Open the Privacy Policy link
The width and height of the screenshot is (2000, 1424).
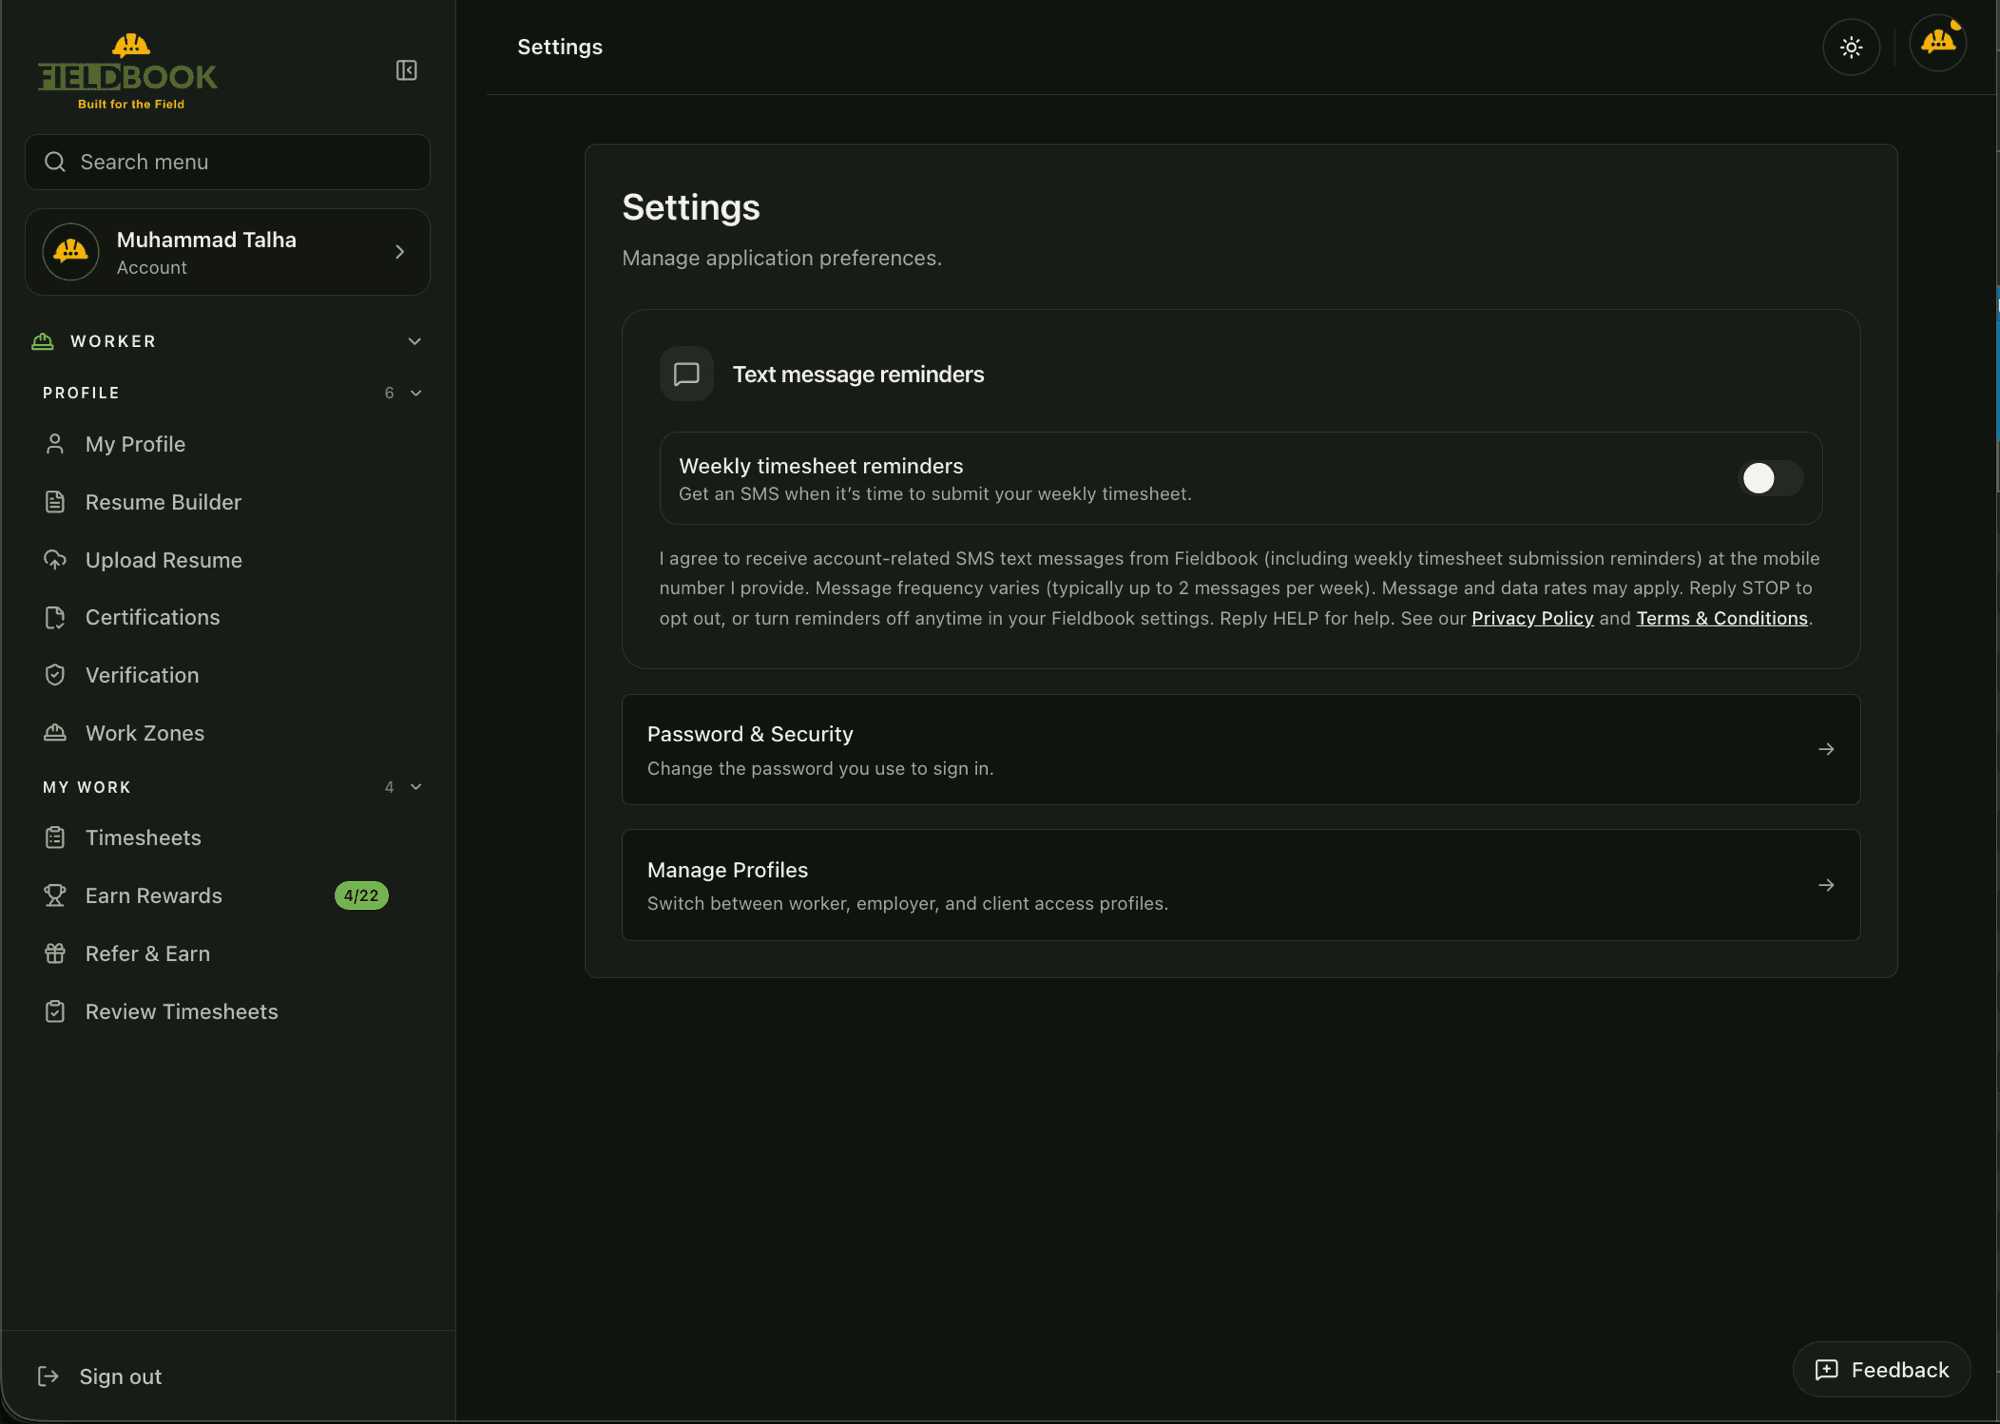[x=1532, y=618]
